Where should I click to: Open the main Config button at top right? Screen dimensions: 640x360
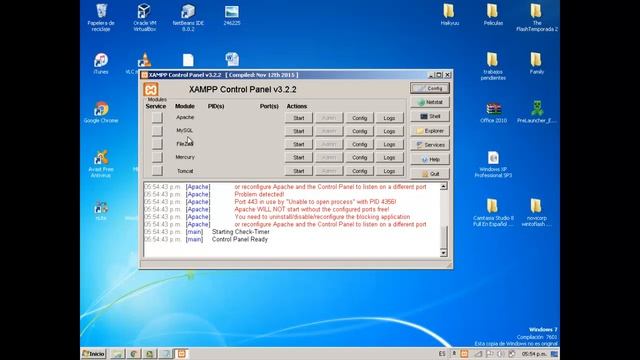(x=430, y=88)
